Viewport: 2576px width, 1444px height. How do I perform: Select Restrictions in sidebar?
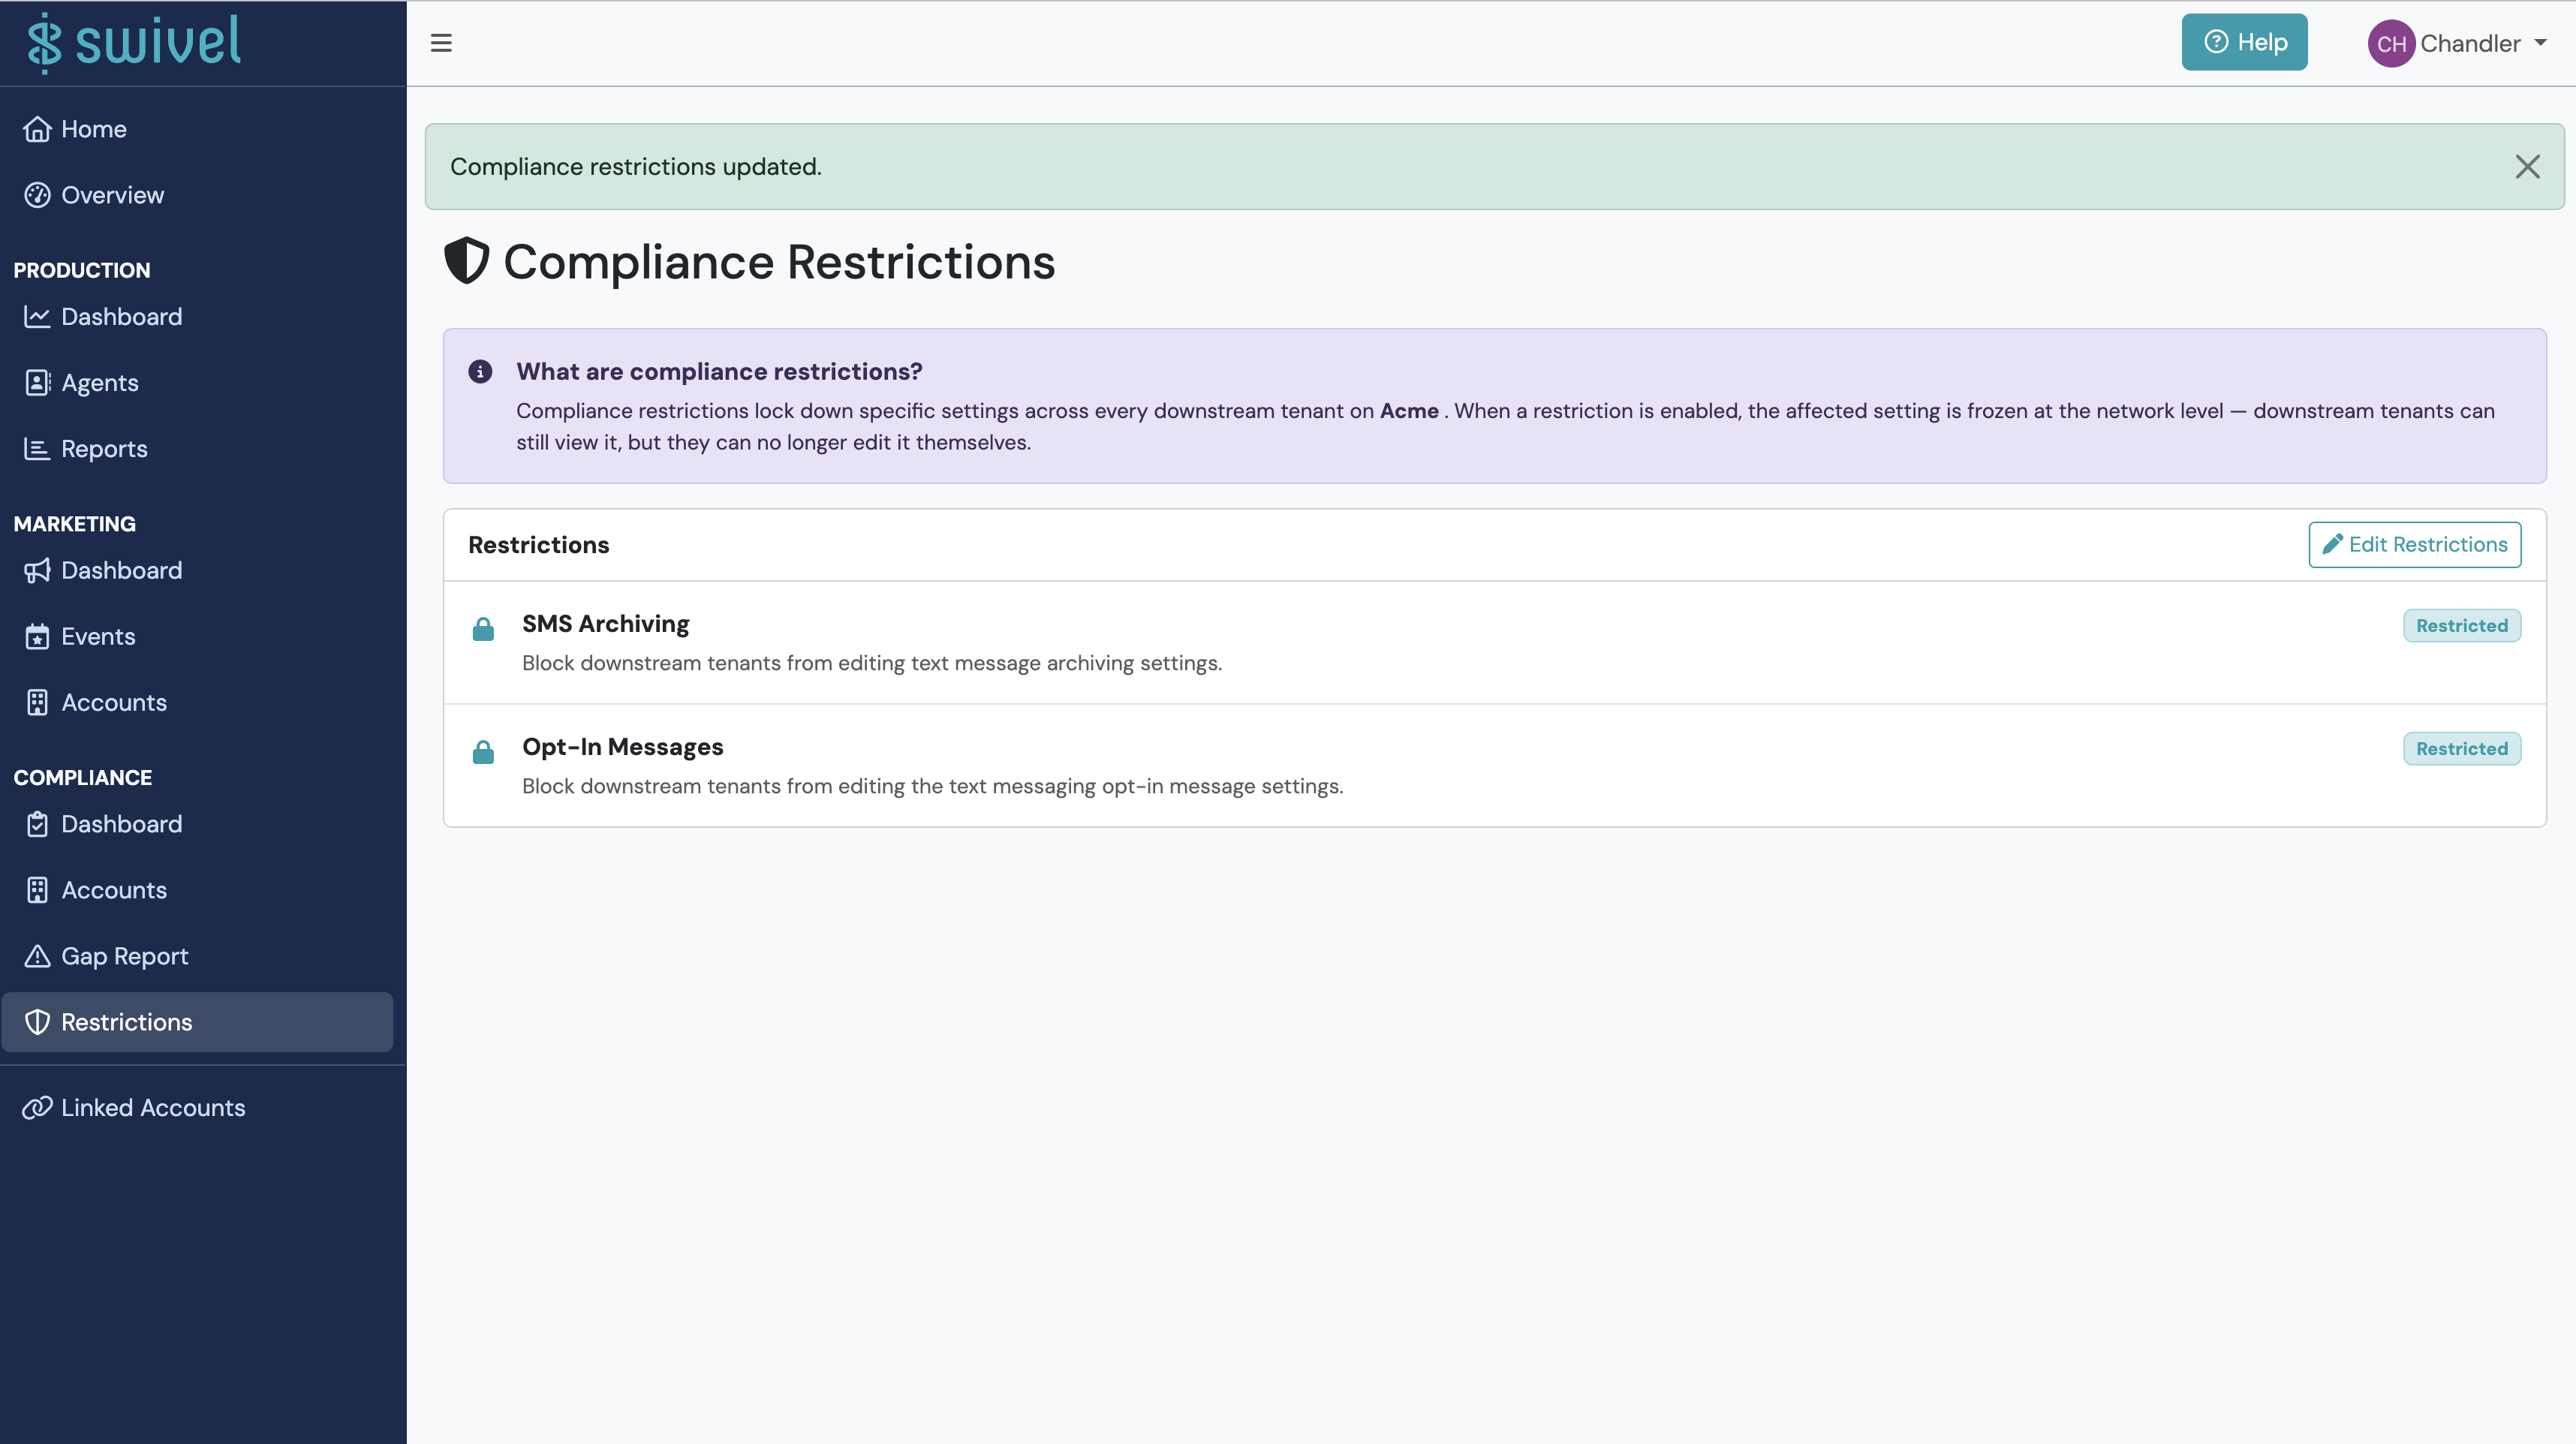pos(197,1022)
